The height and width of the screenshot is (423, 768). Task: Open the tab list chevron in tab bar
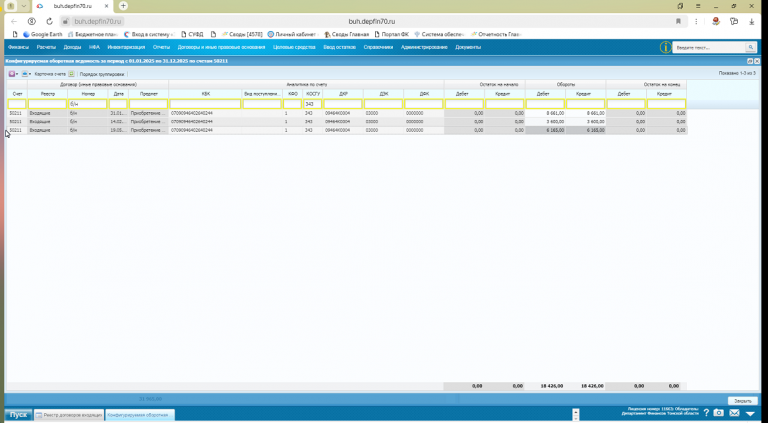pyautogui.click(x=24, y=6)
